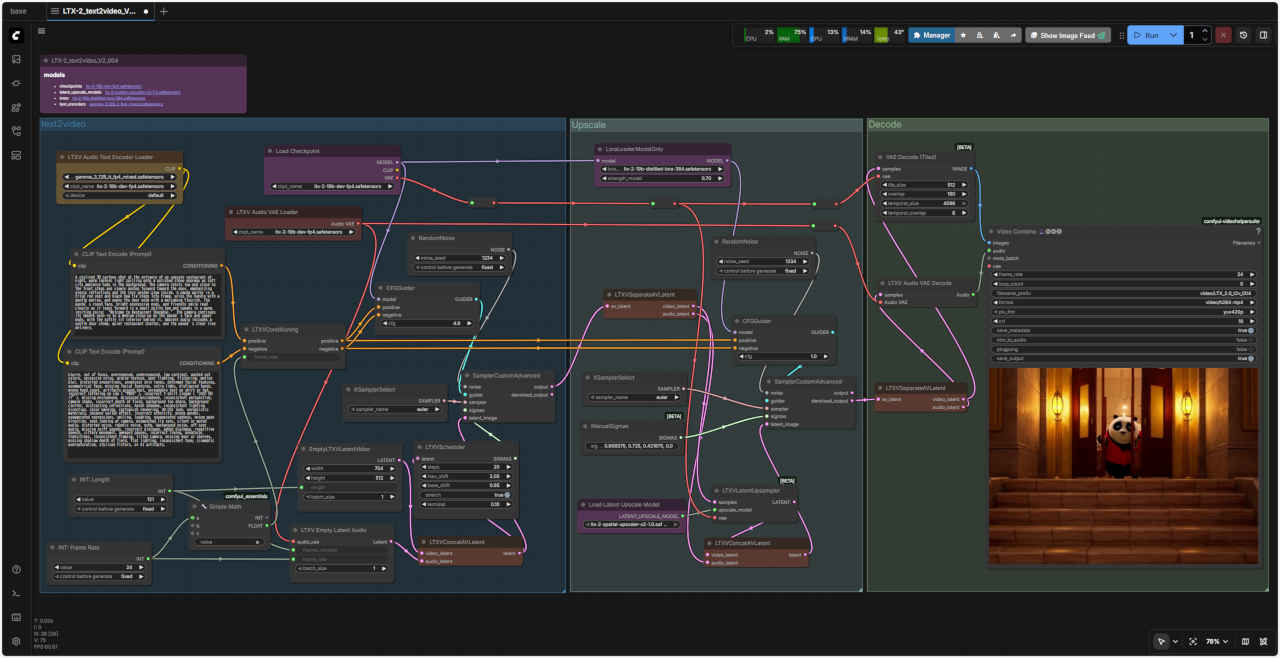Screen dimensions: 1280x658
Task: Open the templates sidebar panel
Action: 16,155
